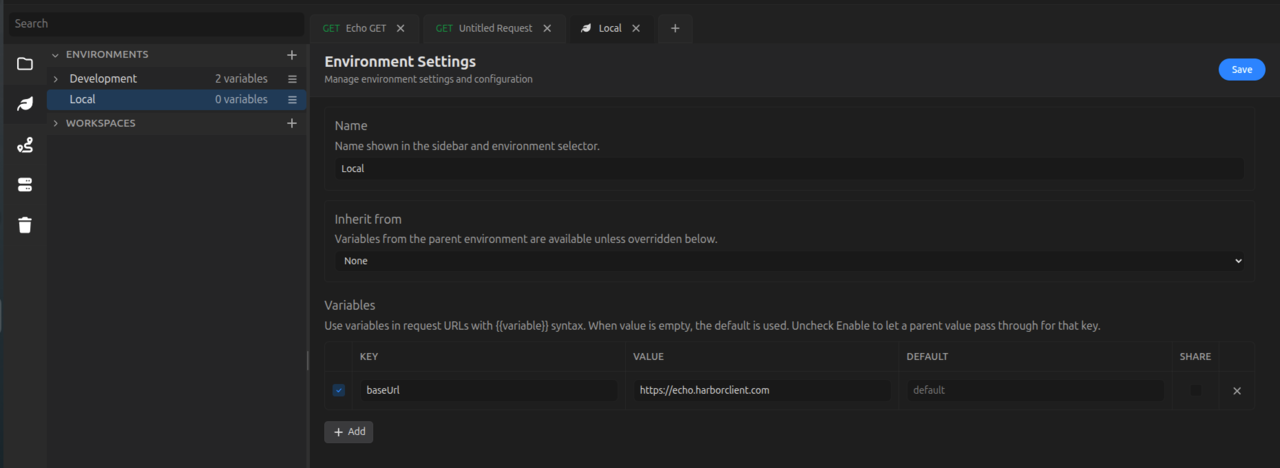1280x468 pixels.
Task: Open the trash icon in sidebar
Action: (25, 225)
